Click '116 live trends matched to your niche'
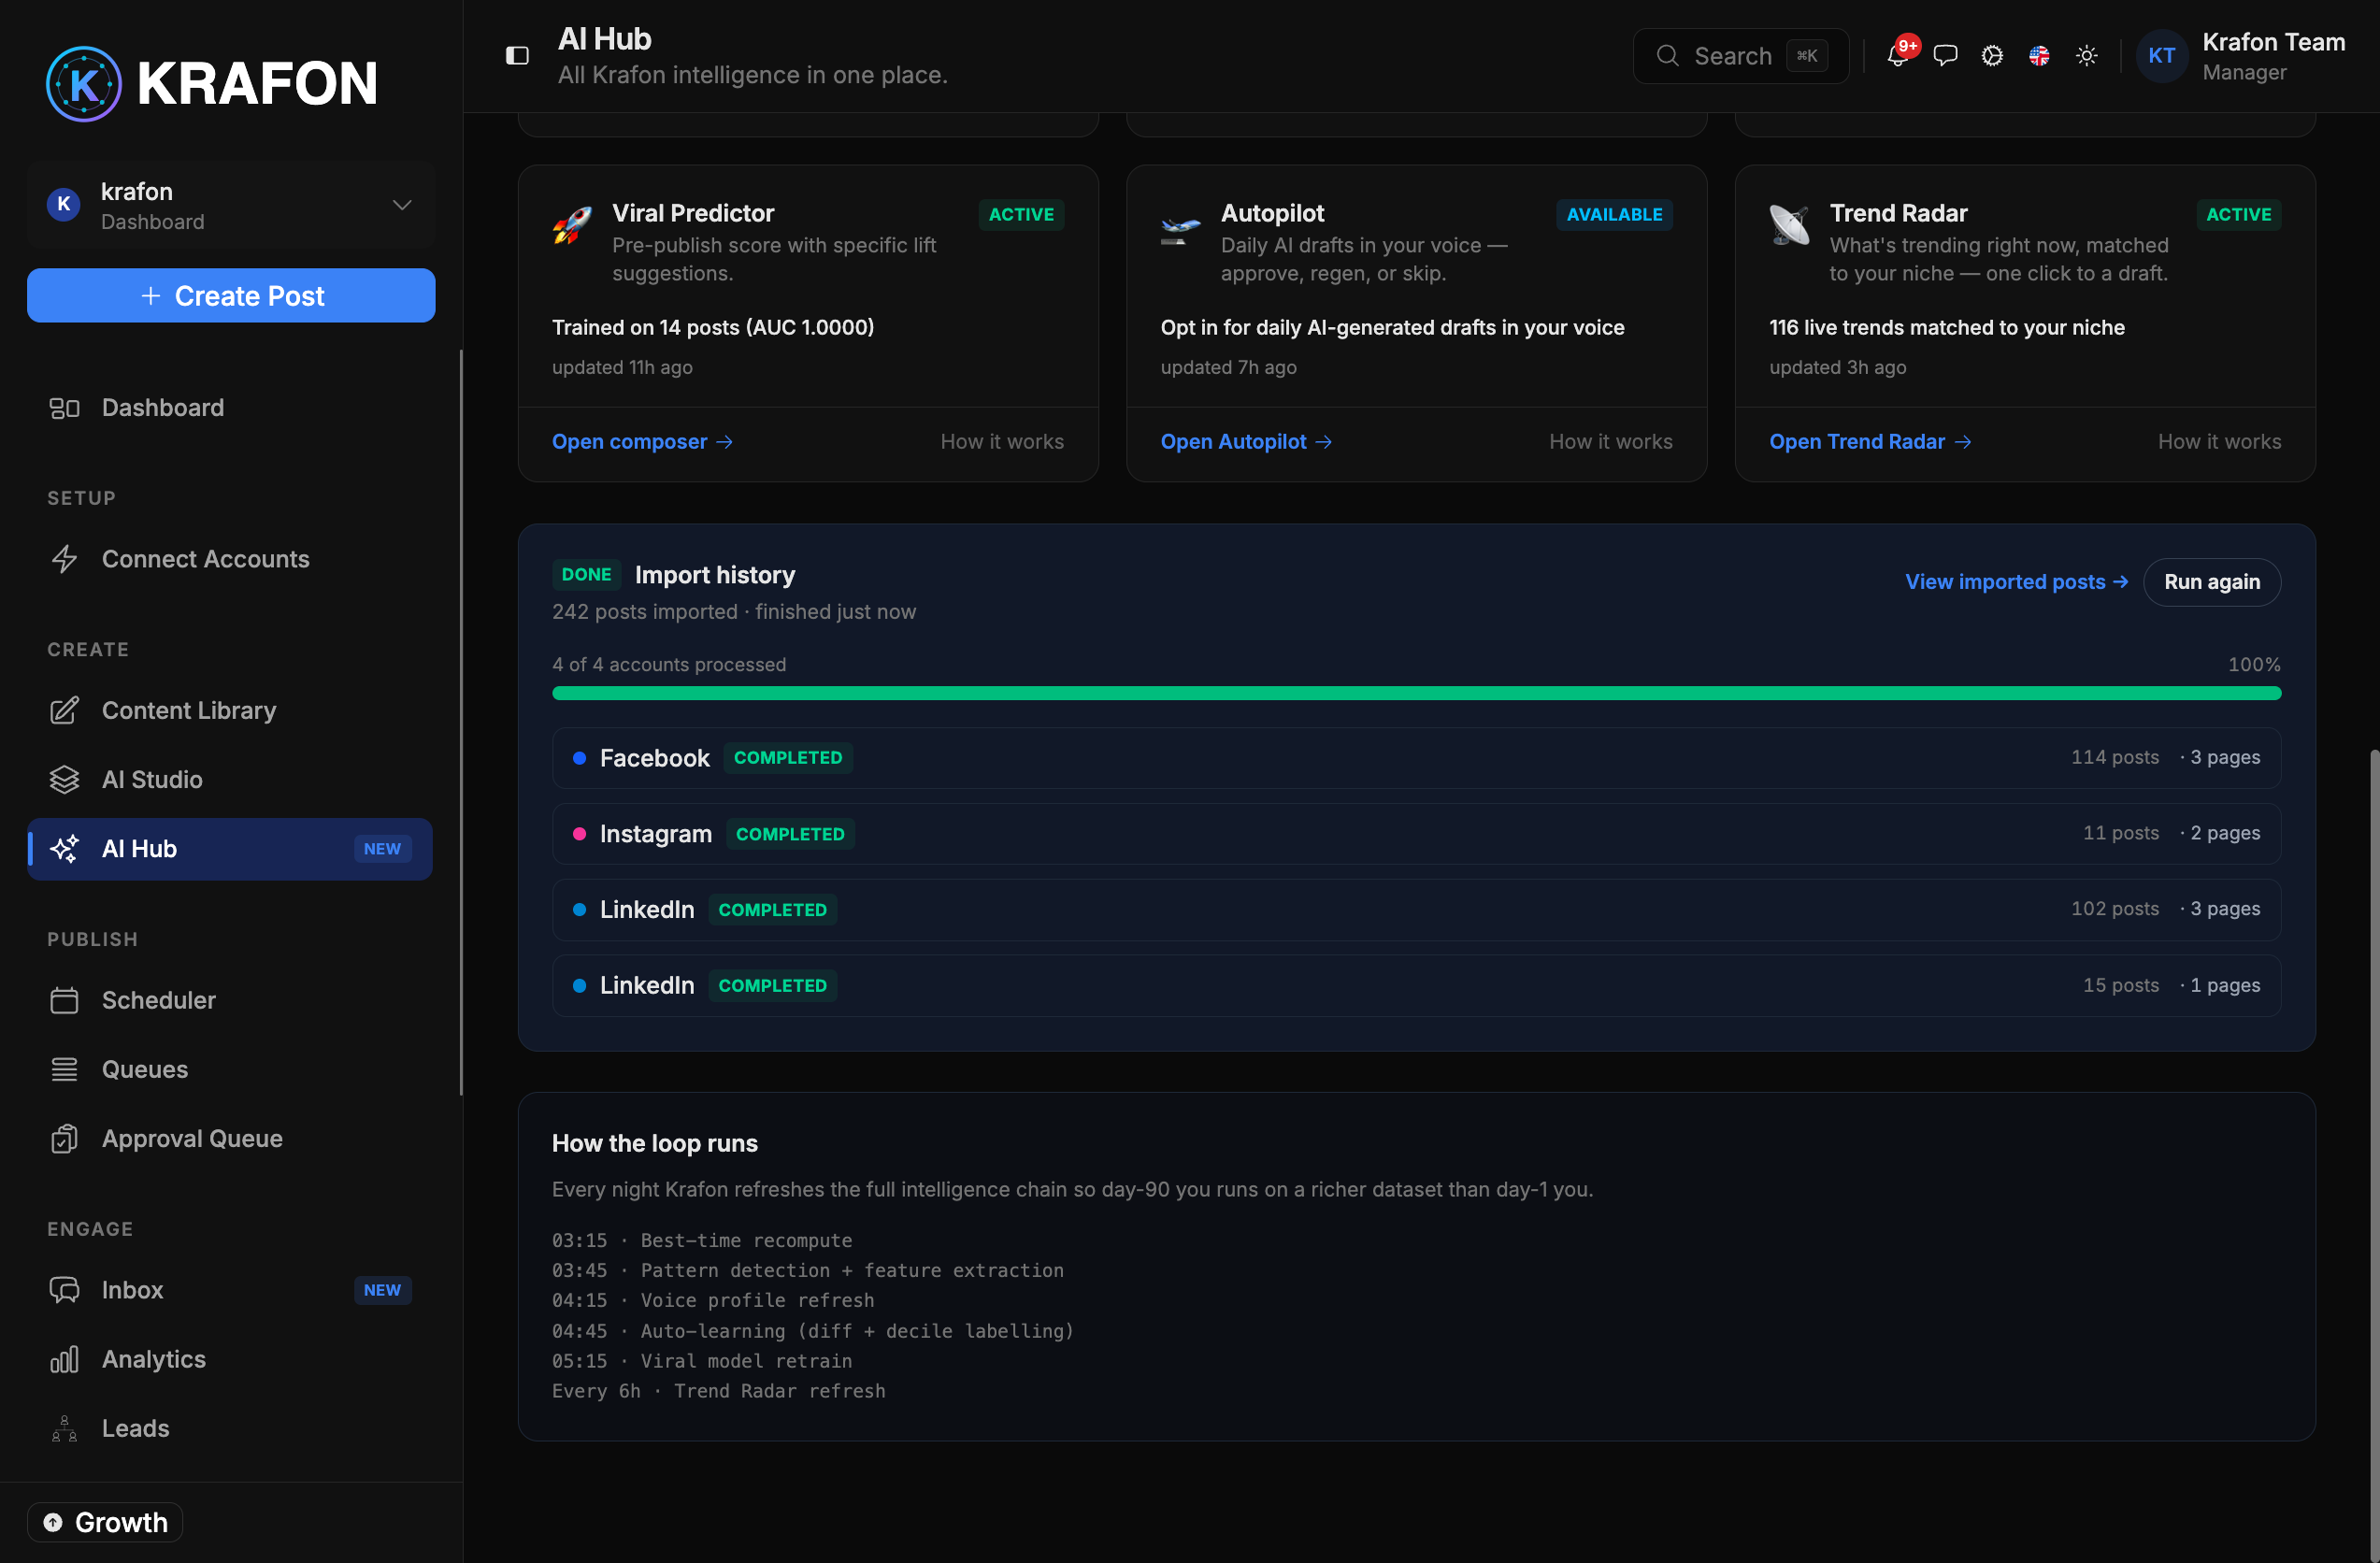2380x1563 pixels. (x=1946, y=328)
